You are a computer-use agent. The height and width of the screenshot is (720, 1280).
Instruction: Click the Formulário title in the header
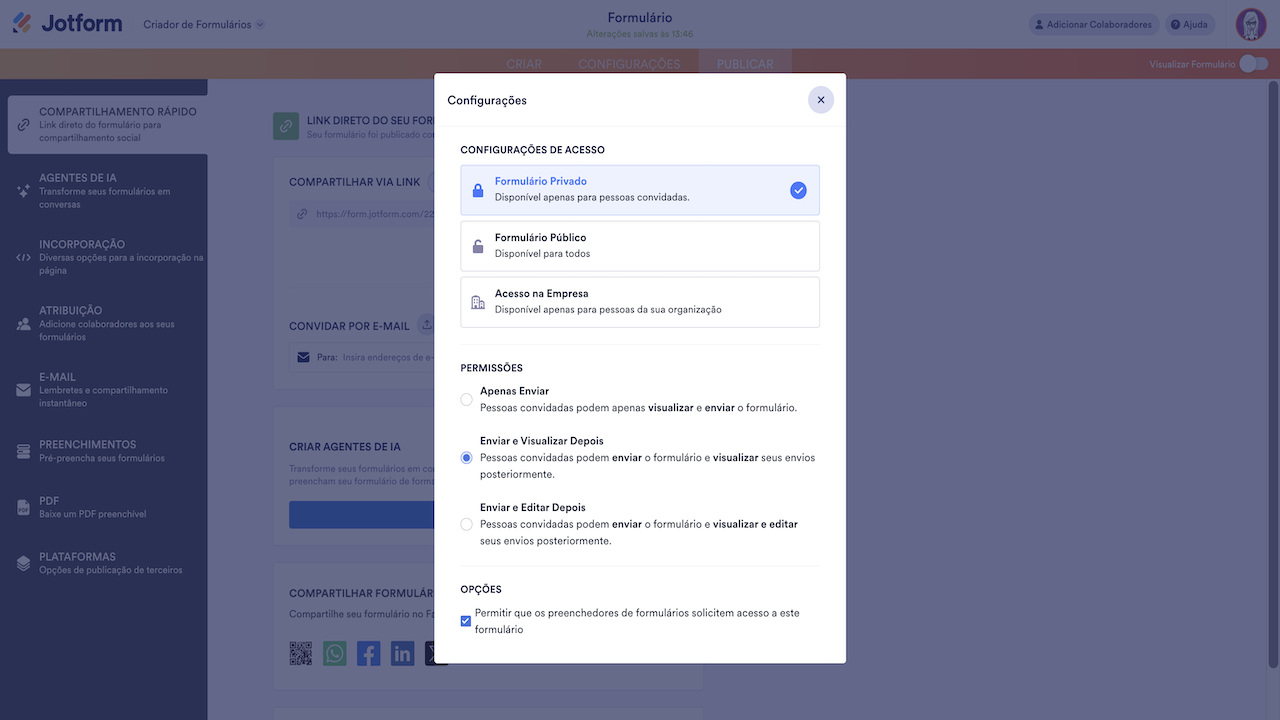[x=640, y=17]
